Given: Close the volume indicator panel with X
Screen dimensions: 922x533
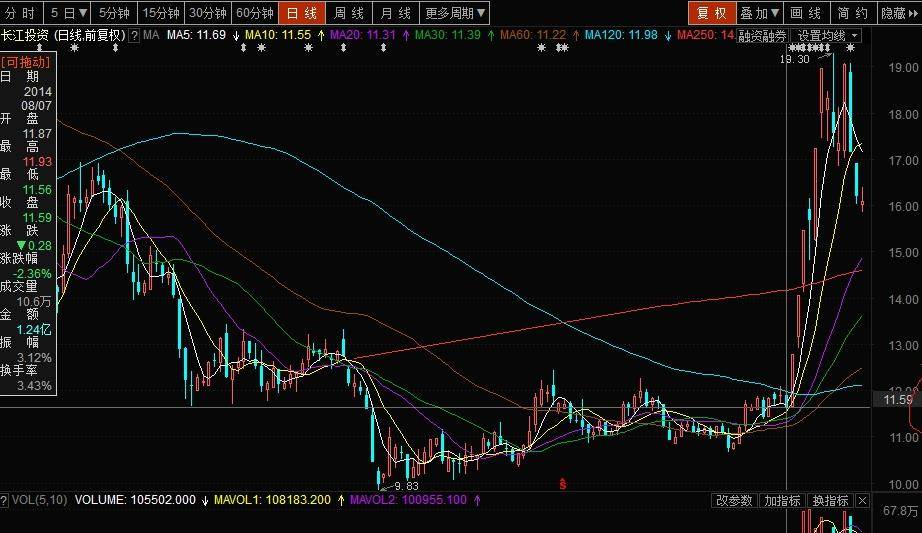Looking at the screenshot, I should click(862, 500).
